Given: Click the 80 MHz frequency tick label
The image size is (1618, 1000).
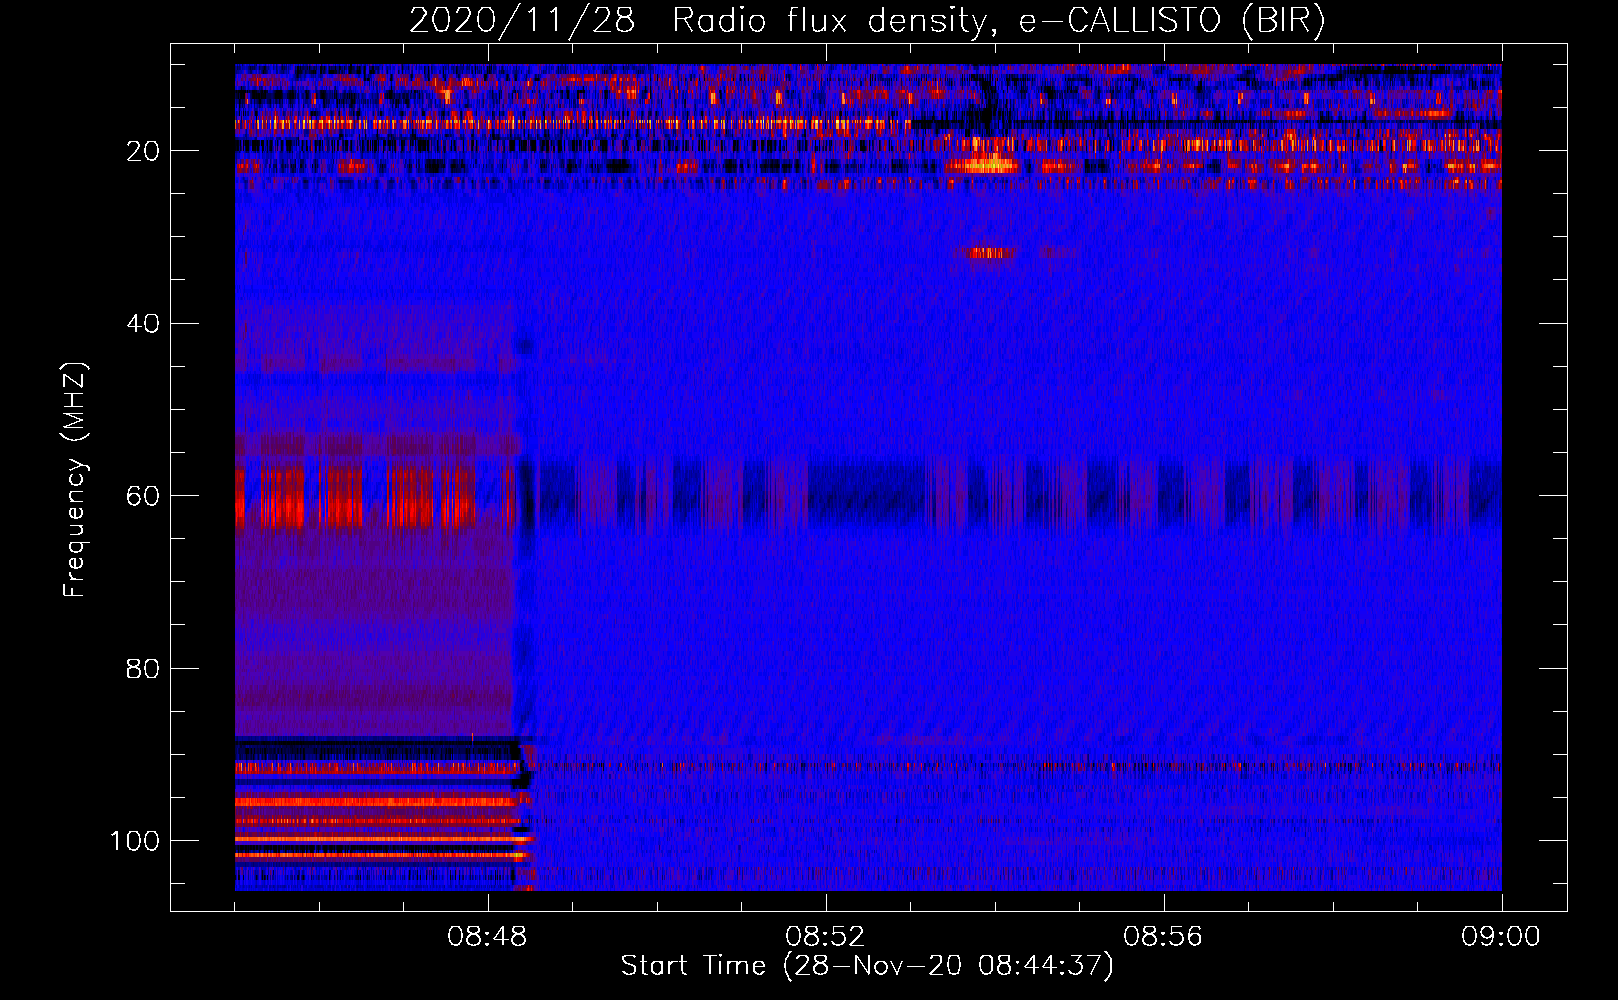Looking at the screenshot, I should coord(143,668).
